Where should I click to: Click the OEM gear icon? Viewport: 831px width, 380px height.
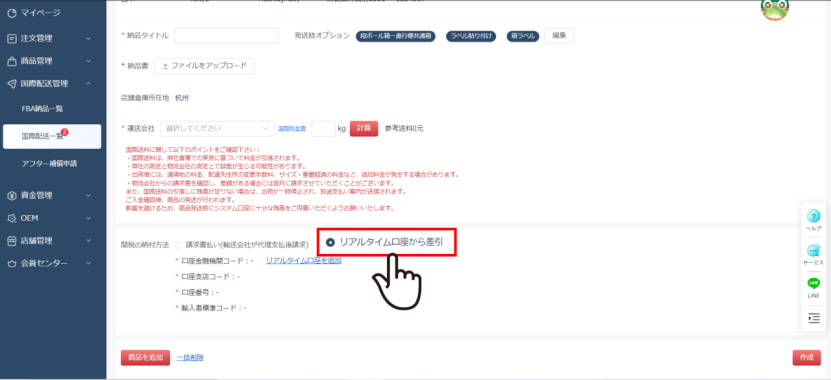[x=12, y=218]
